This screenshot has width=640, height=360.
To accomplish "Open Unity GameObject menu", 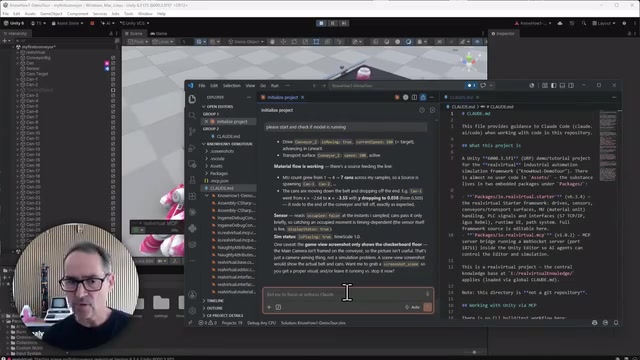I will point(51,14).
